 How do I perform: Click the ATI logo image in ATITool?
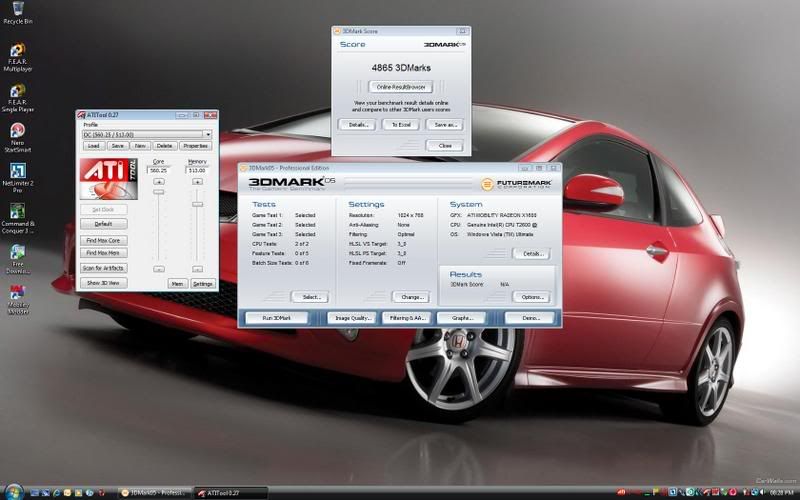point(109,179)
